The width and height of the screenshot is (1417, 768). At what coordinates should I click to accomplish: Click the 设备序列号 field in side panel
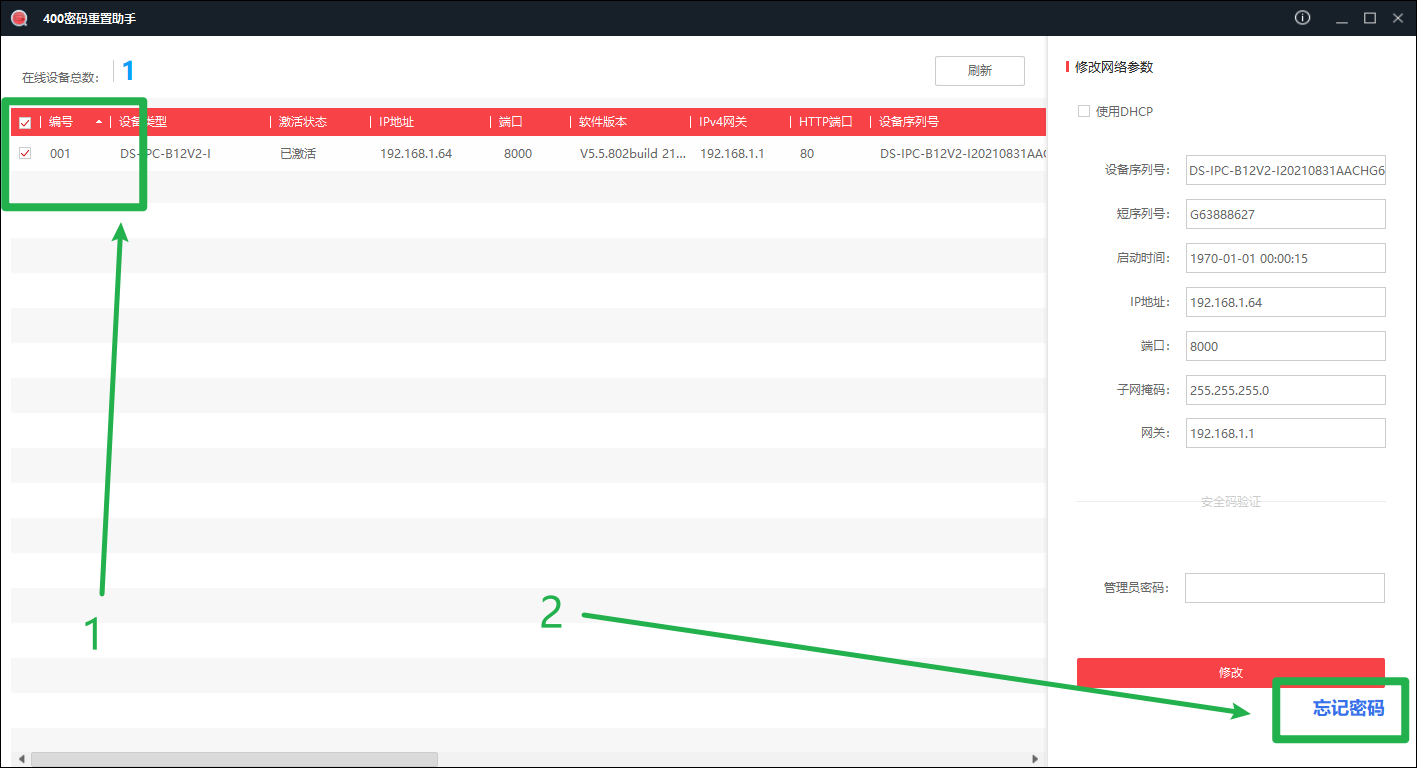coord(1286,170)
